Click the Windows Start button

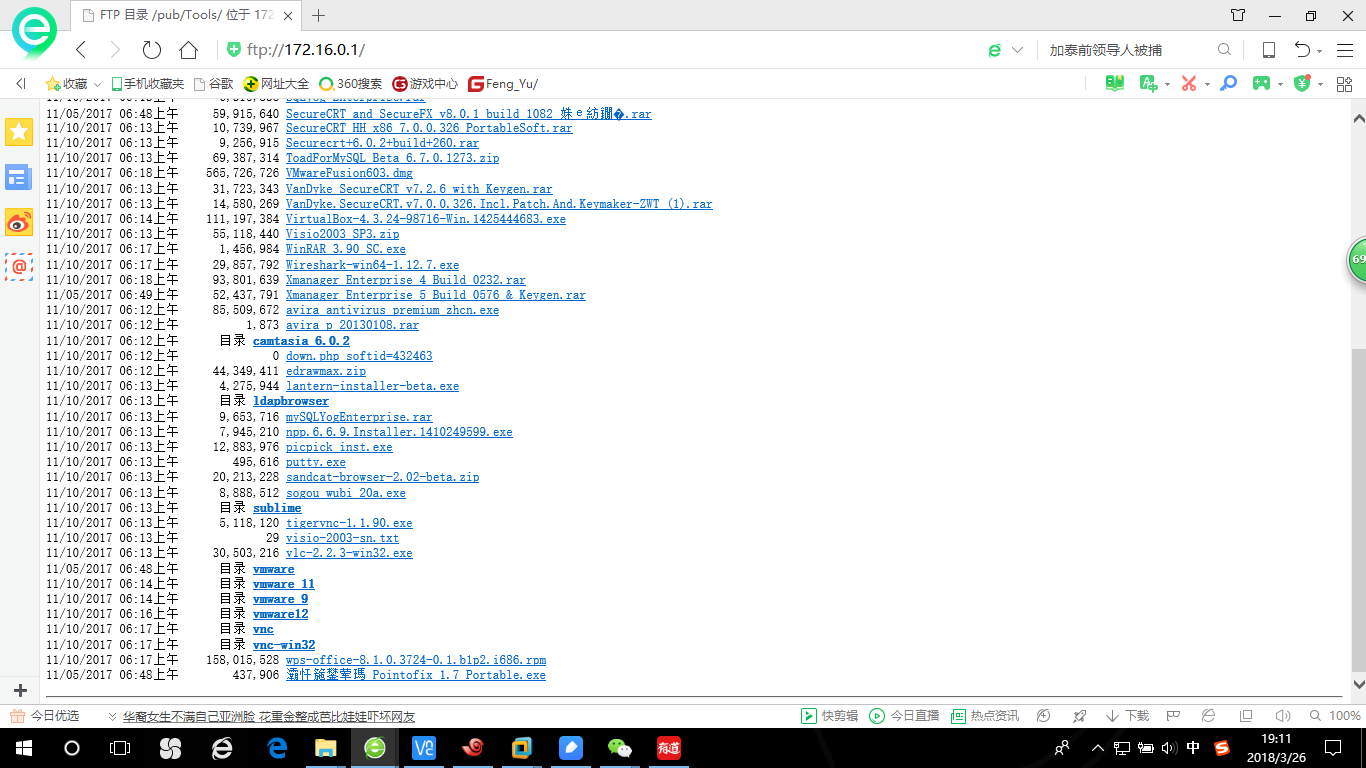pyautogui.click(x=22, y=748)
